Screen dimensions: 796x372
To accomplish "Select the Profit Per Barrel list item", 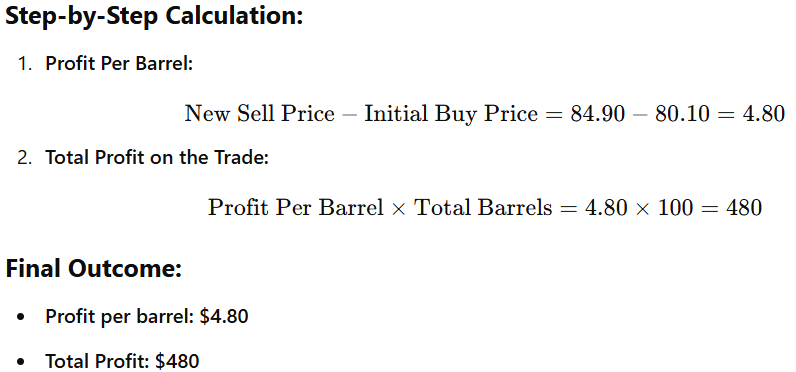I will tap(119, 63).
